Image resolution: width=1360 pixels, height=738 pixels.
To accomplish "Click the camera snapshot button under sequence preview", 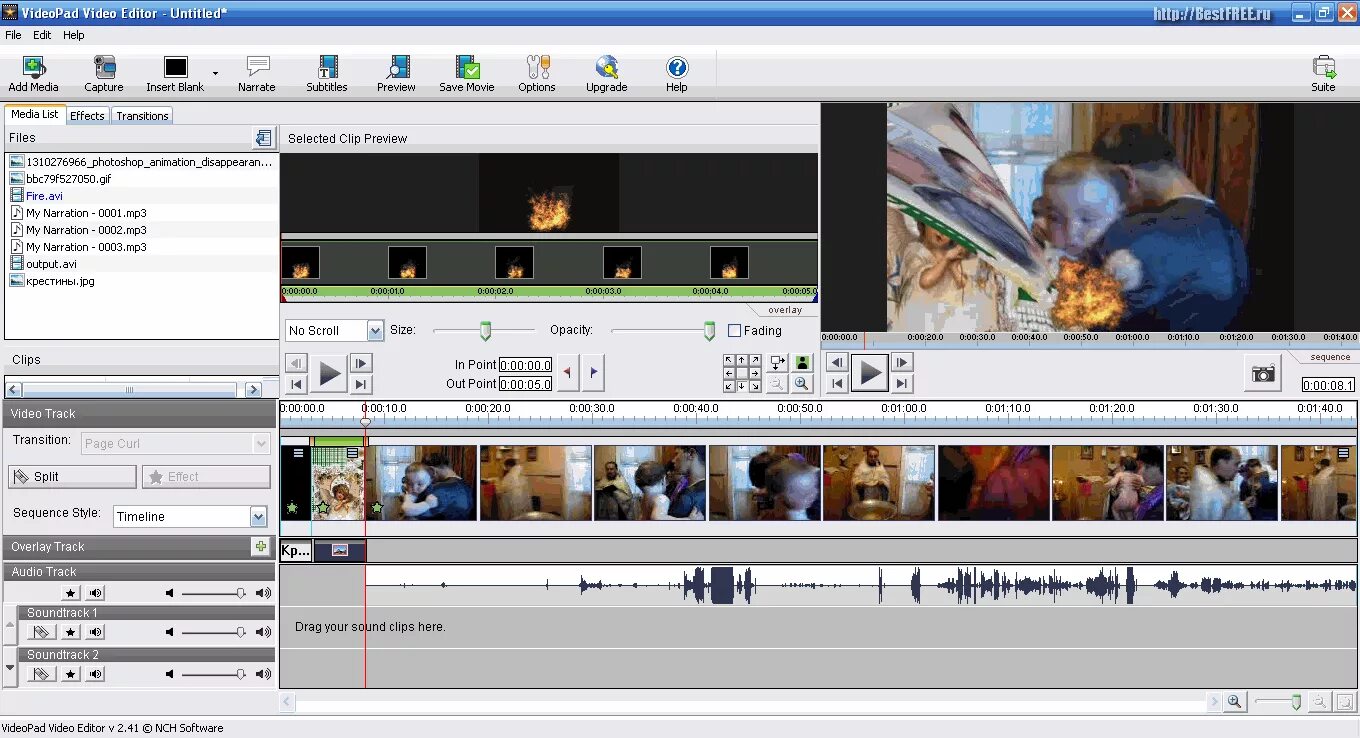I will (x=1264, y=373).
